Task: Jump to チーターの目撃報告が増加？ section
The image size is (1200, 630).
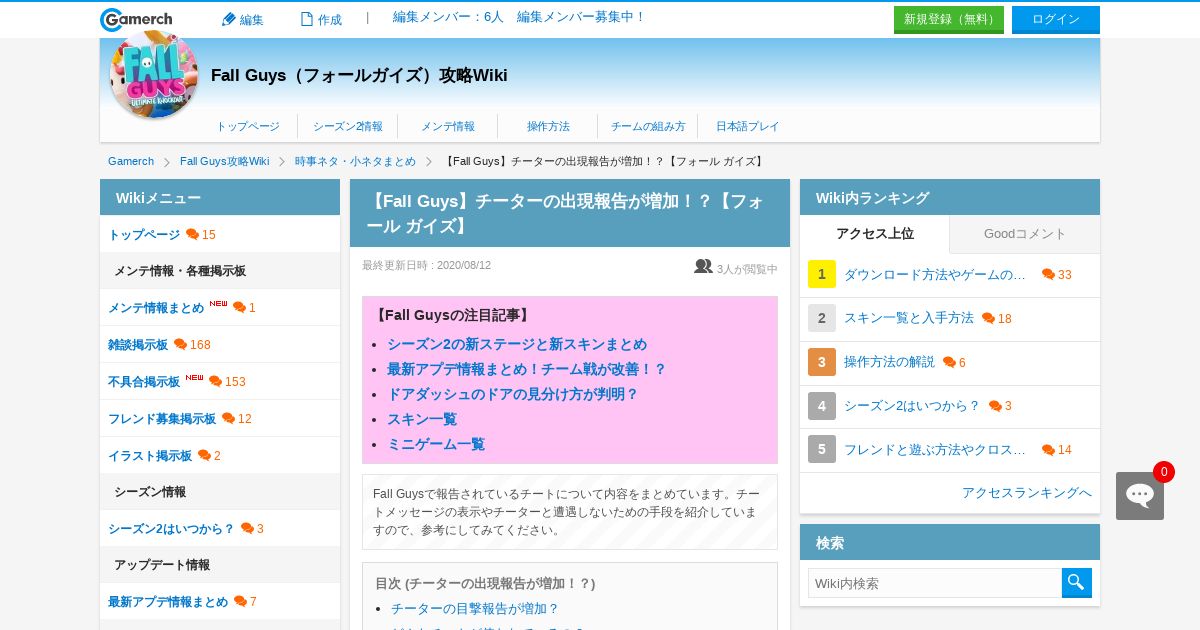Action: pos(475,609)
